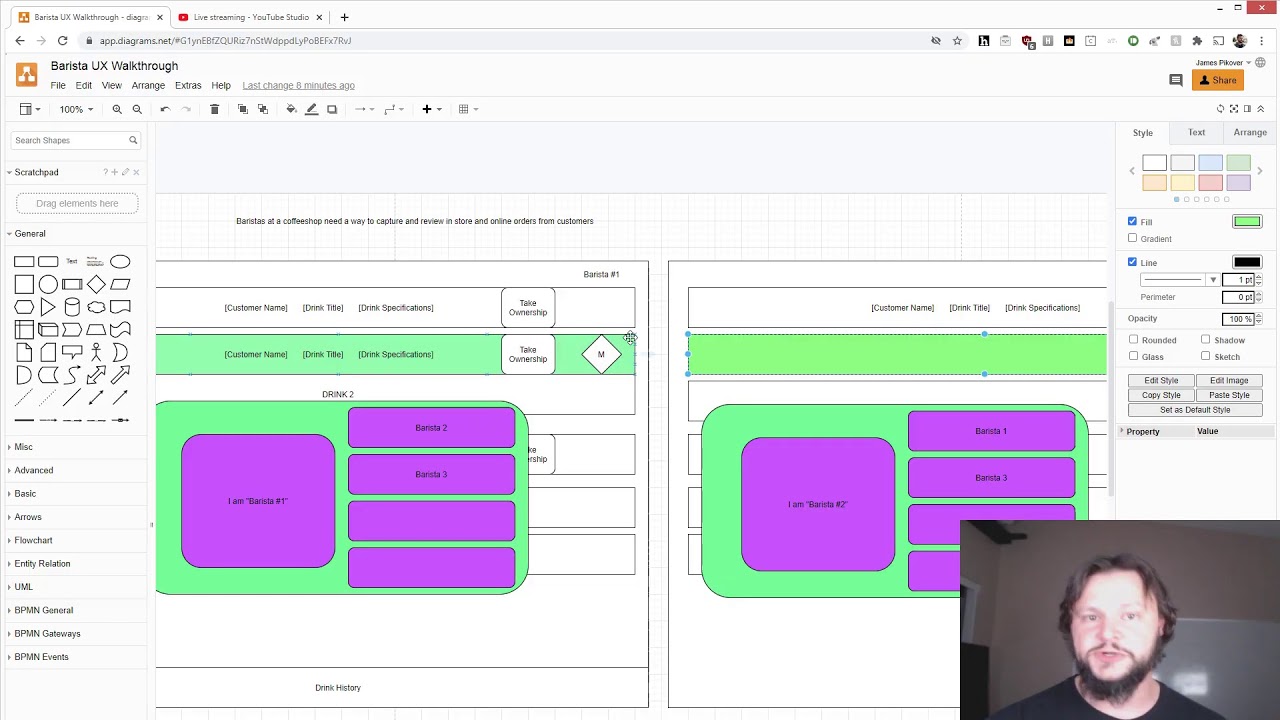The width and height of the screenshot is (1280, 720).
Task: Select the callout speech bubble shape
Action: [72, 352]
